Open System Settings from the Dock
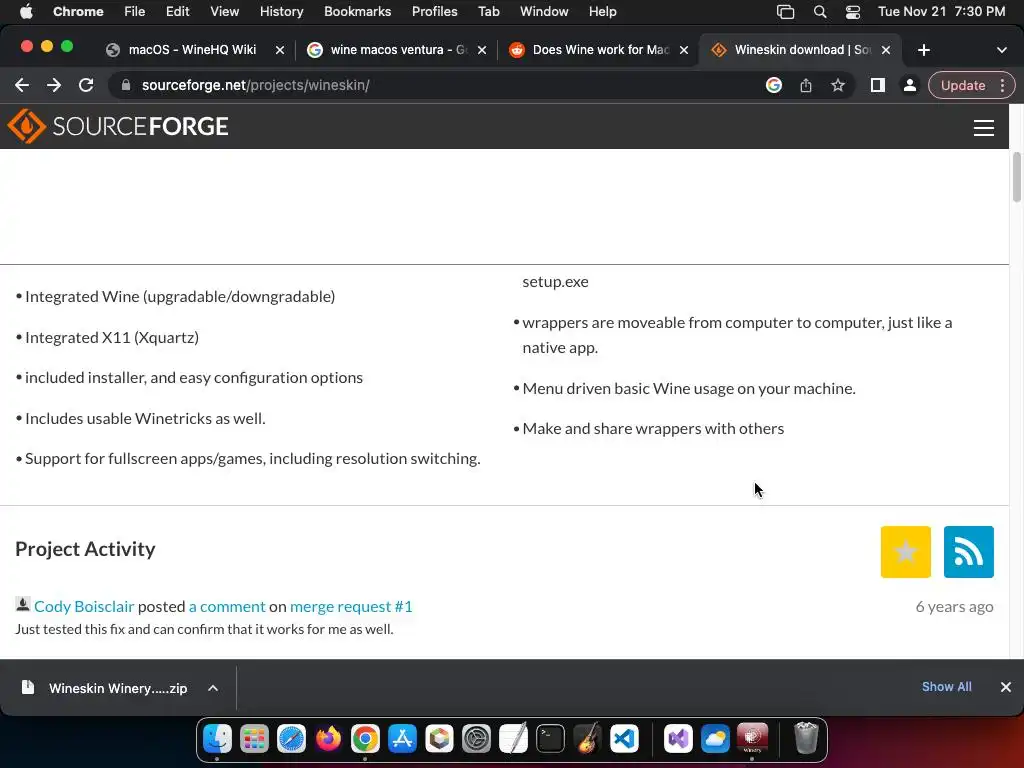 (x=476, y=739)
